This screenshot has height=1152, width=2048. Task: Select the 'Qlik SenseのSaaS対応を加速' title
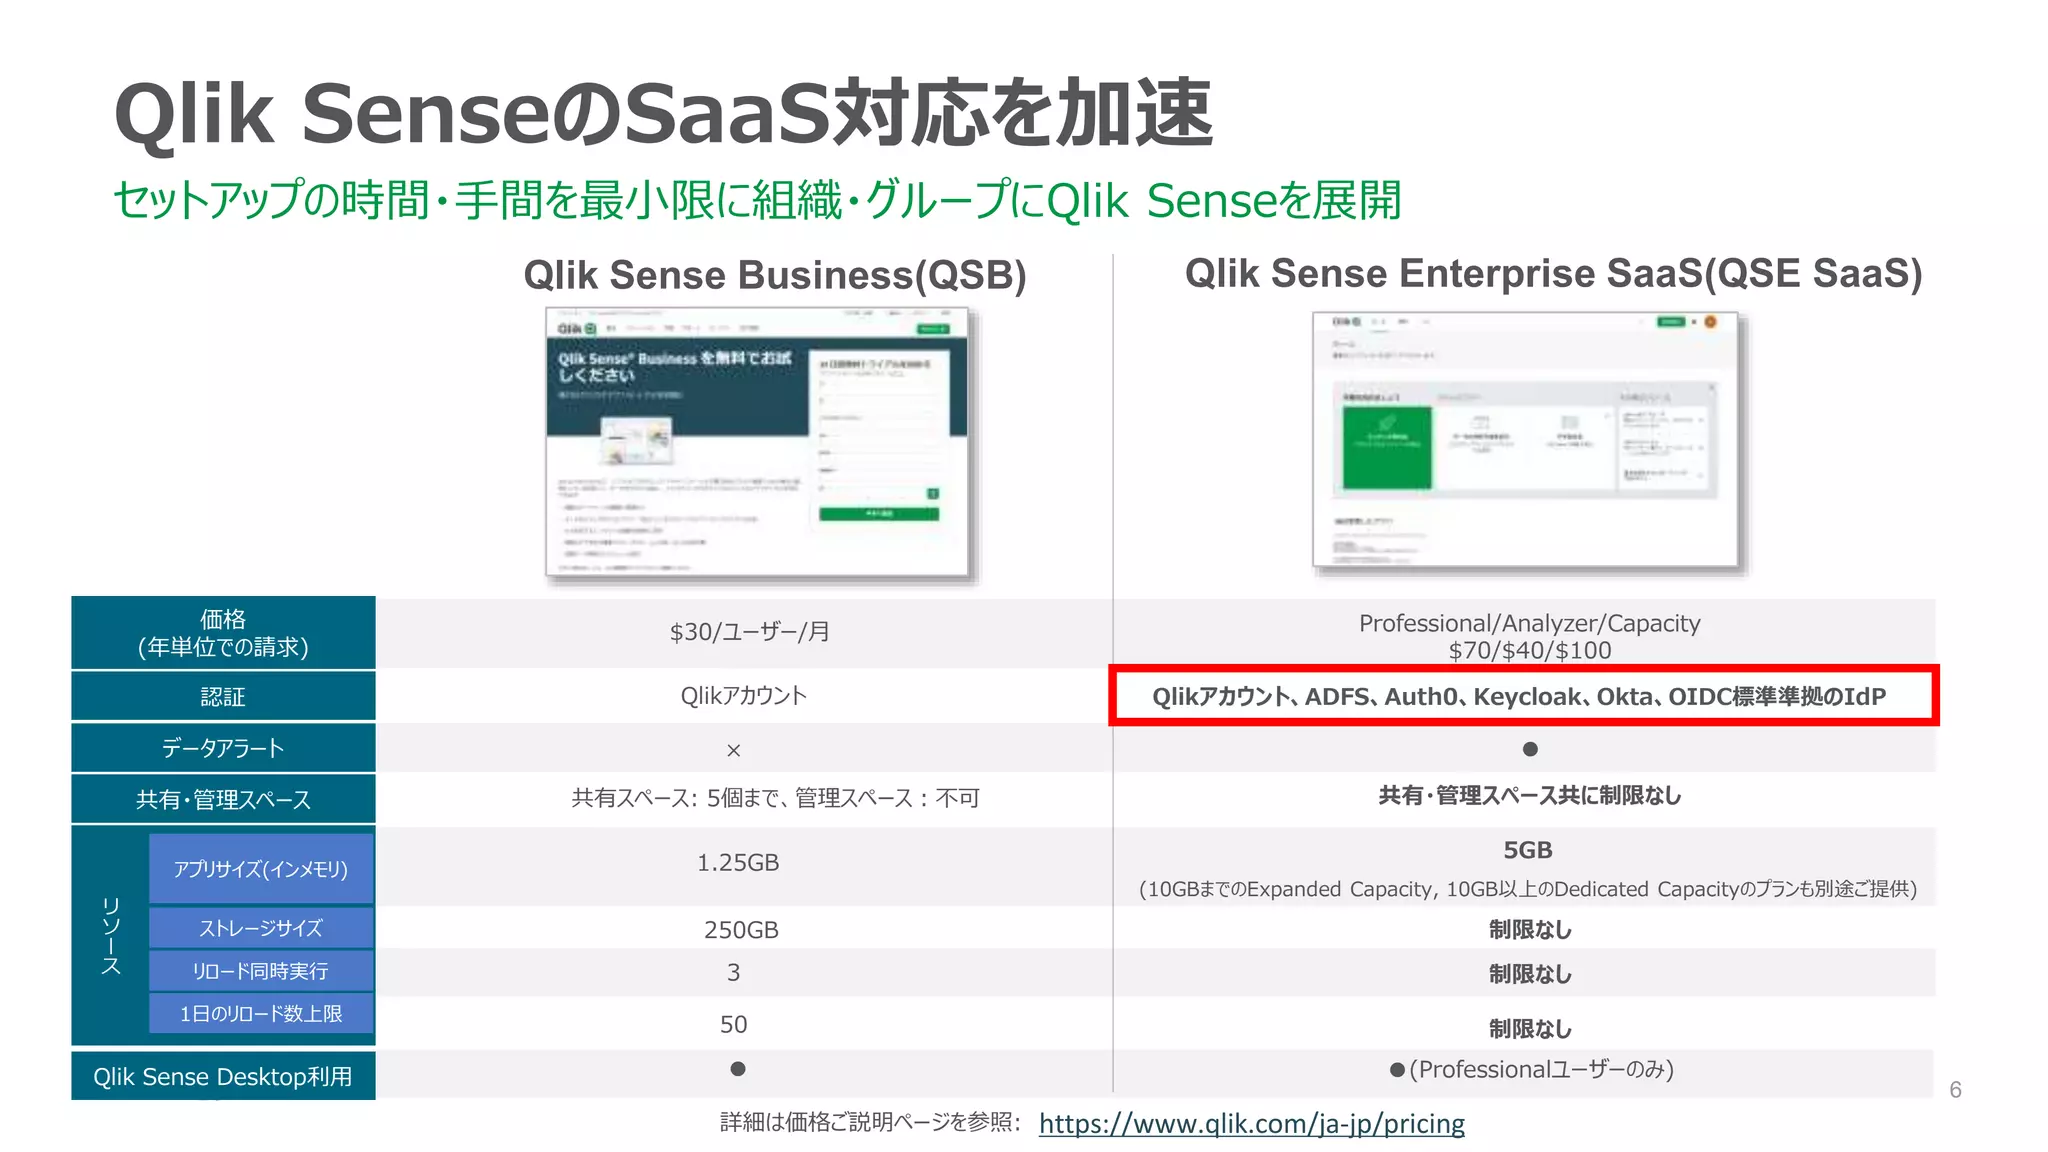663,113
